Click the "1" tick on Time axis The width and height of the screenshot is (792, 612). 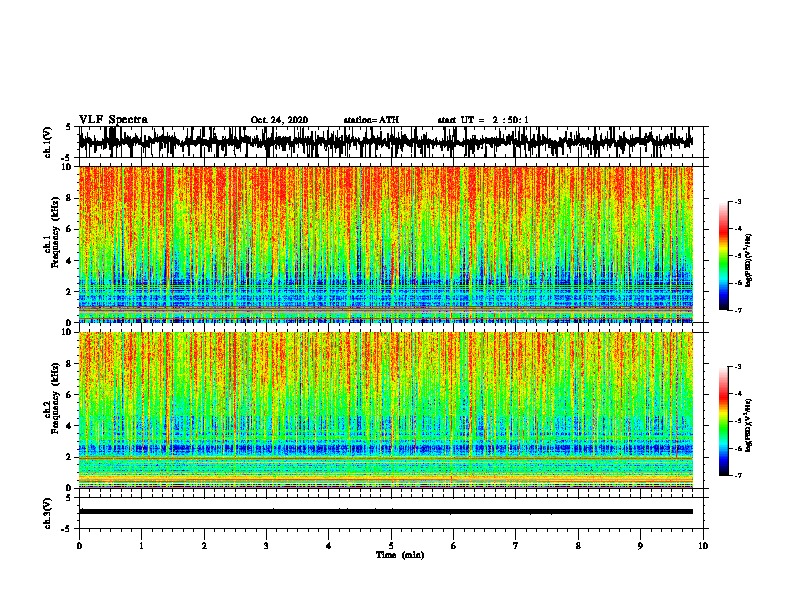point(141,546)
